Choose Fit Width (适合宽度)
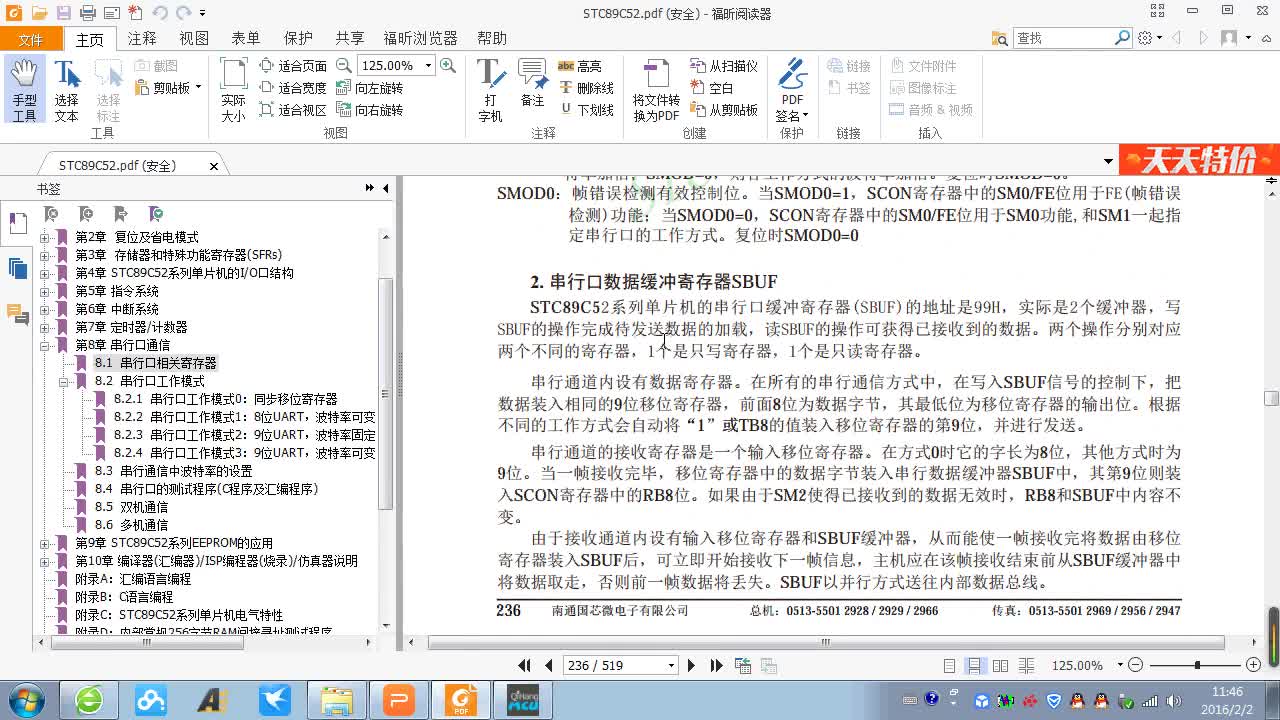The width and height of the screenshot is (1280, 720). (293, 88)
